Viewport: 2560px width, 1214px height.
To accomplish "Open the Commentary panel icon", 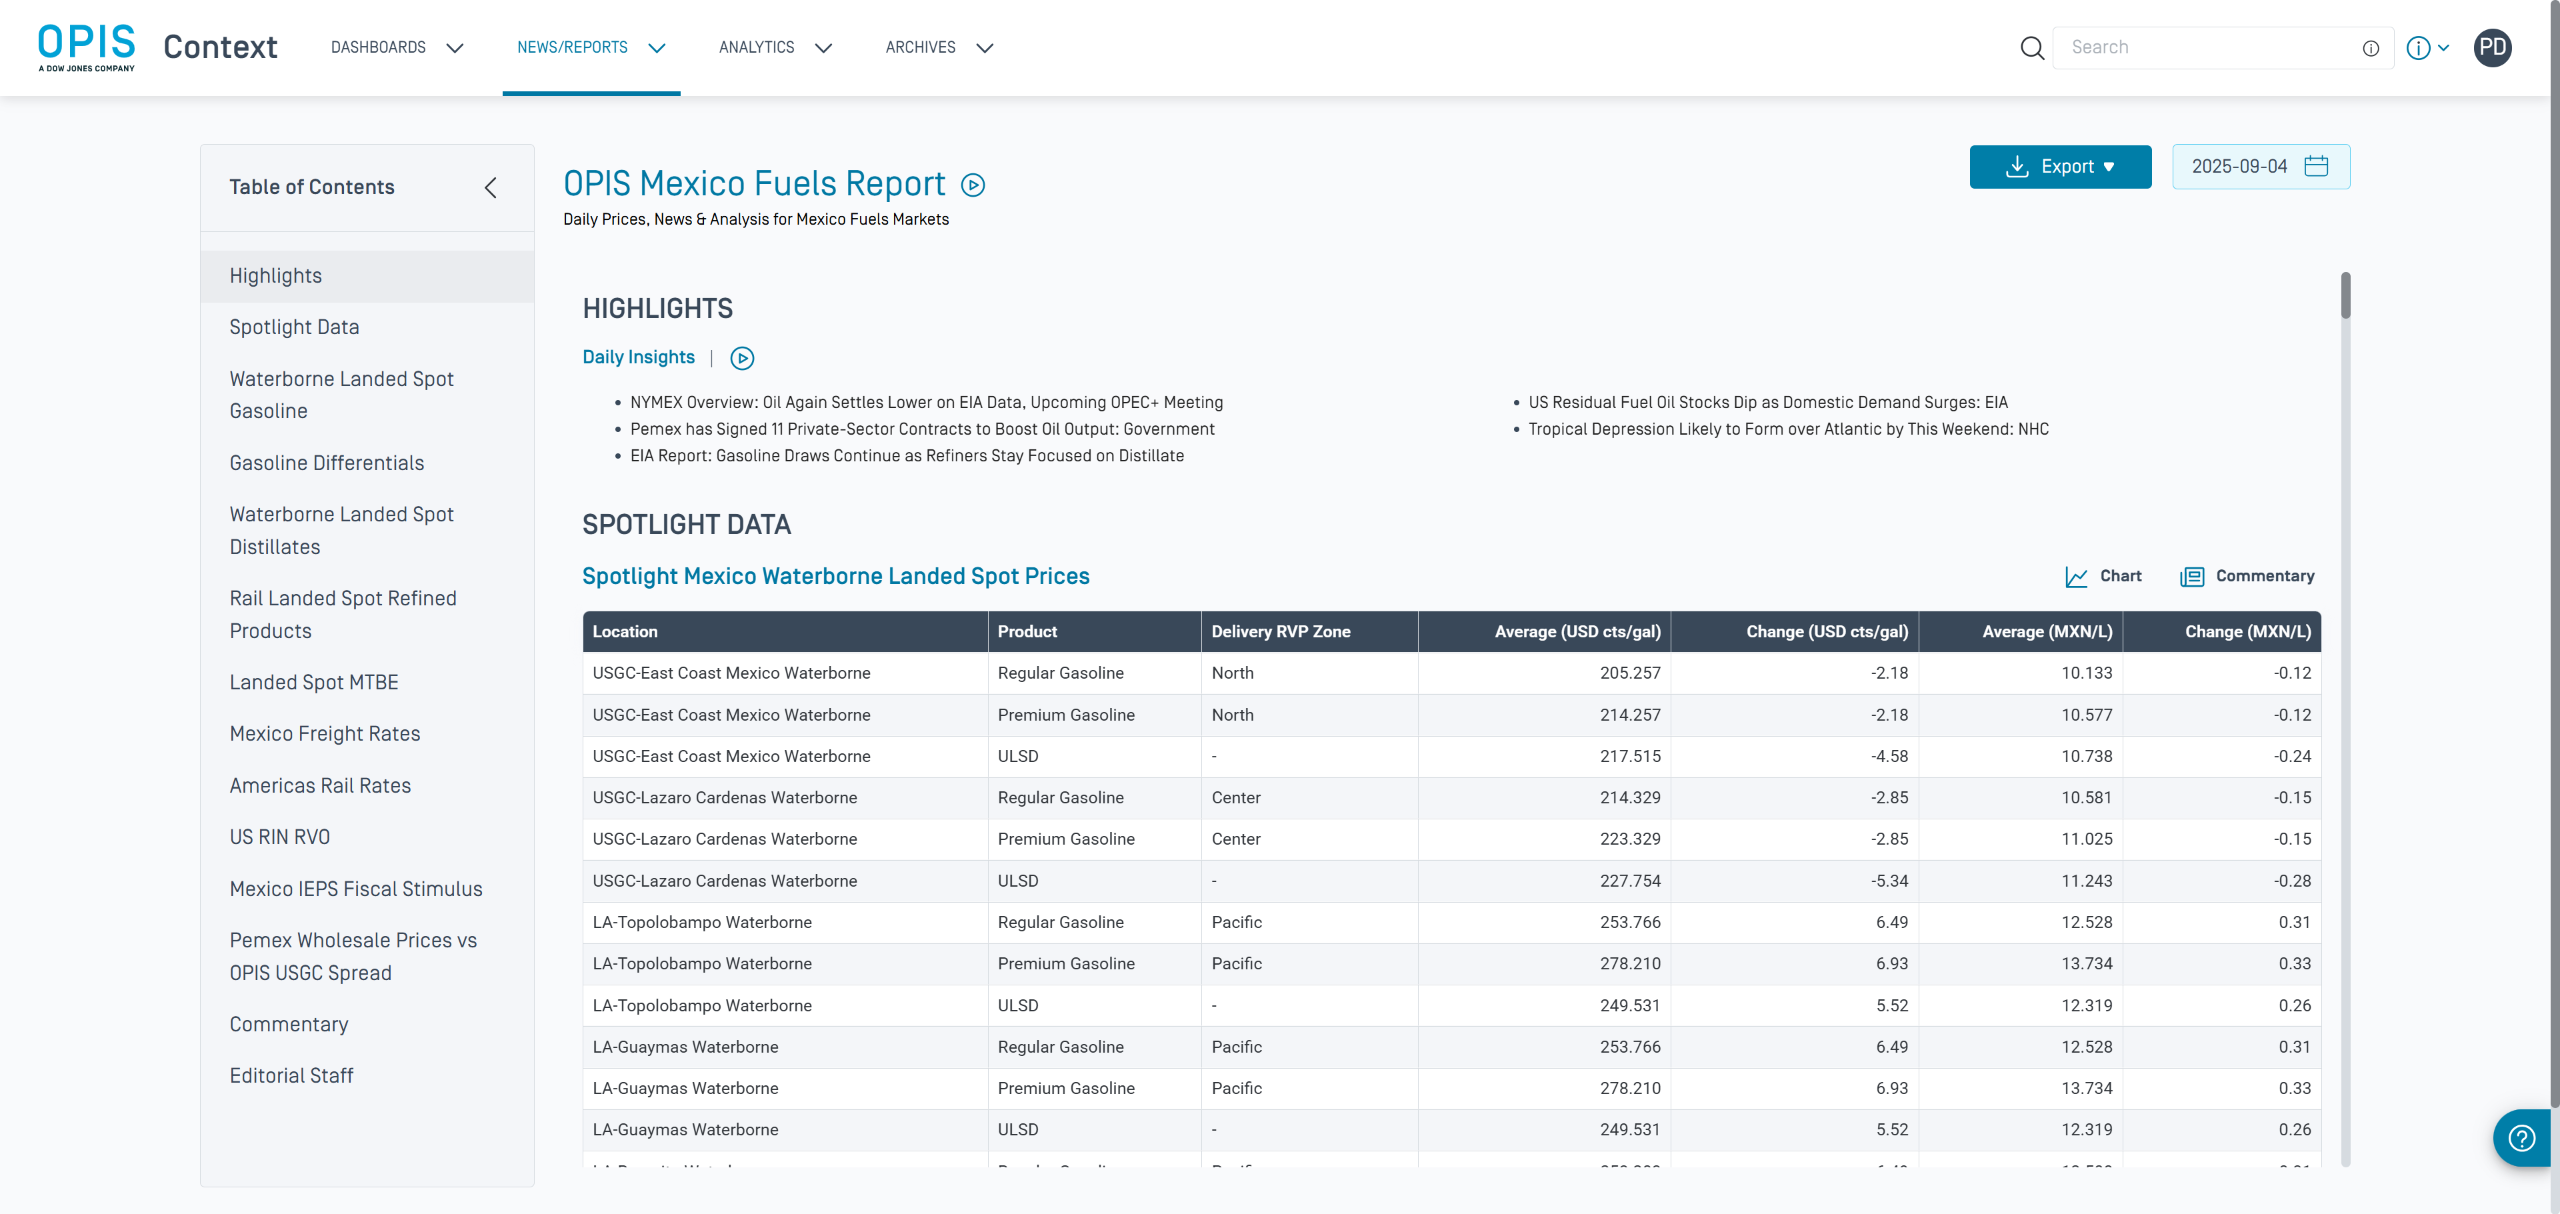I will [2192, 577].
